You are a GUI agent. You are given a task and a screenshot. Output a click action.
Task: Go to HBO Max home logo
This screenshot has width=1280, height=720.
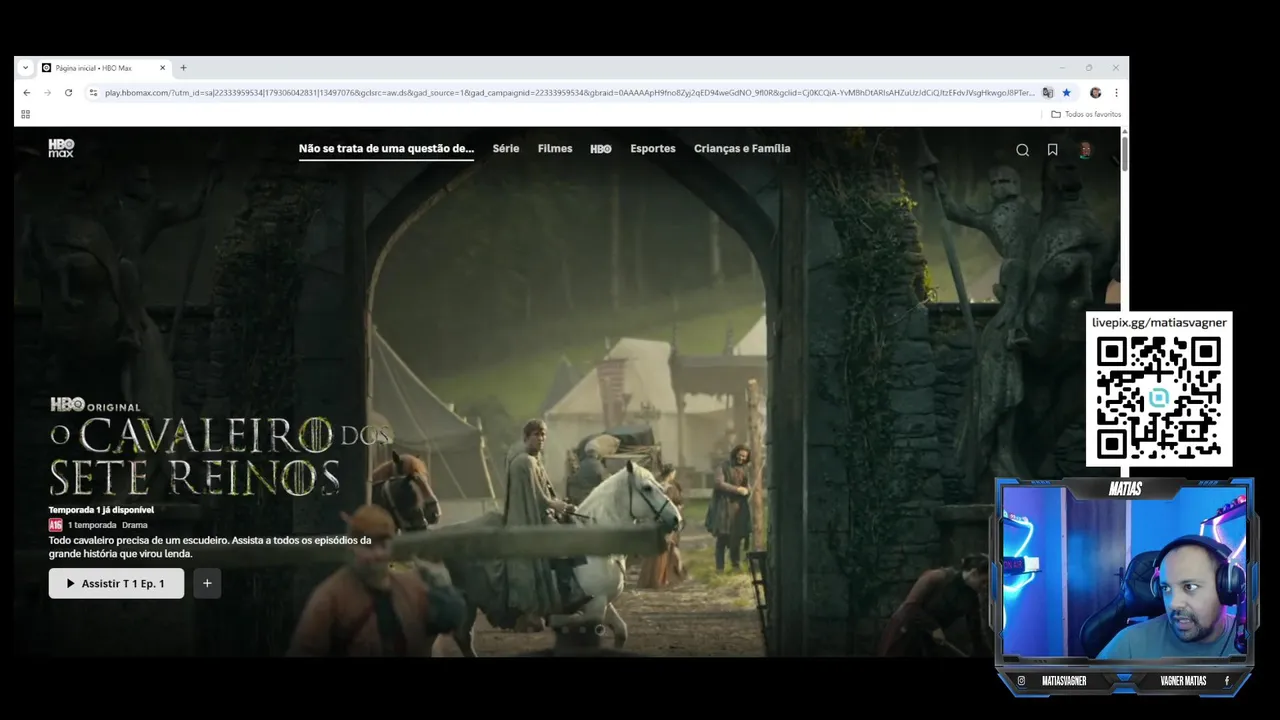[x=61, y=148]
